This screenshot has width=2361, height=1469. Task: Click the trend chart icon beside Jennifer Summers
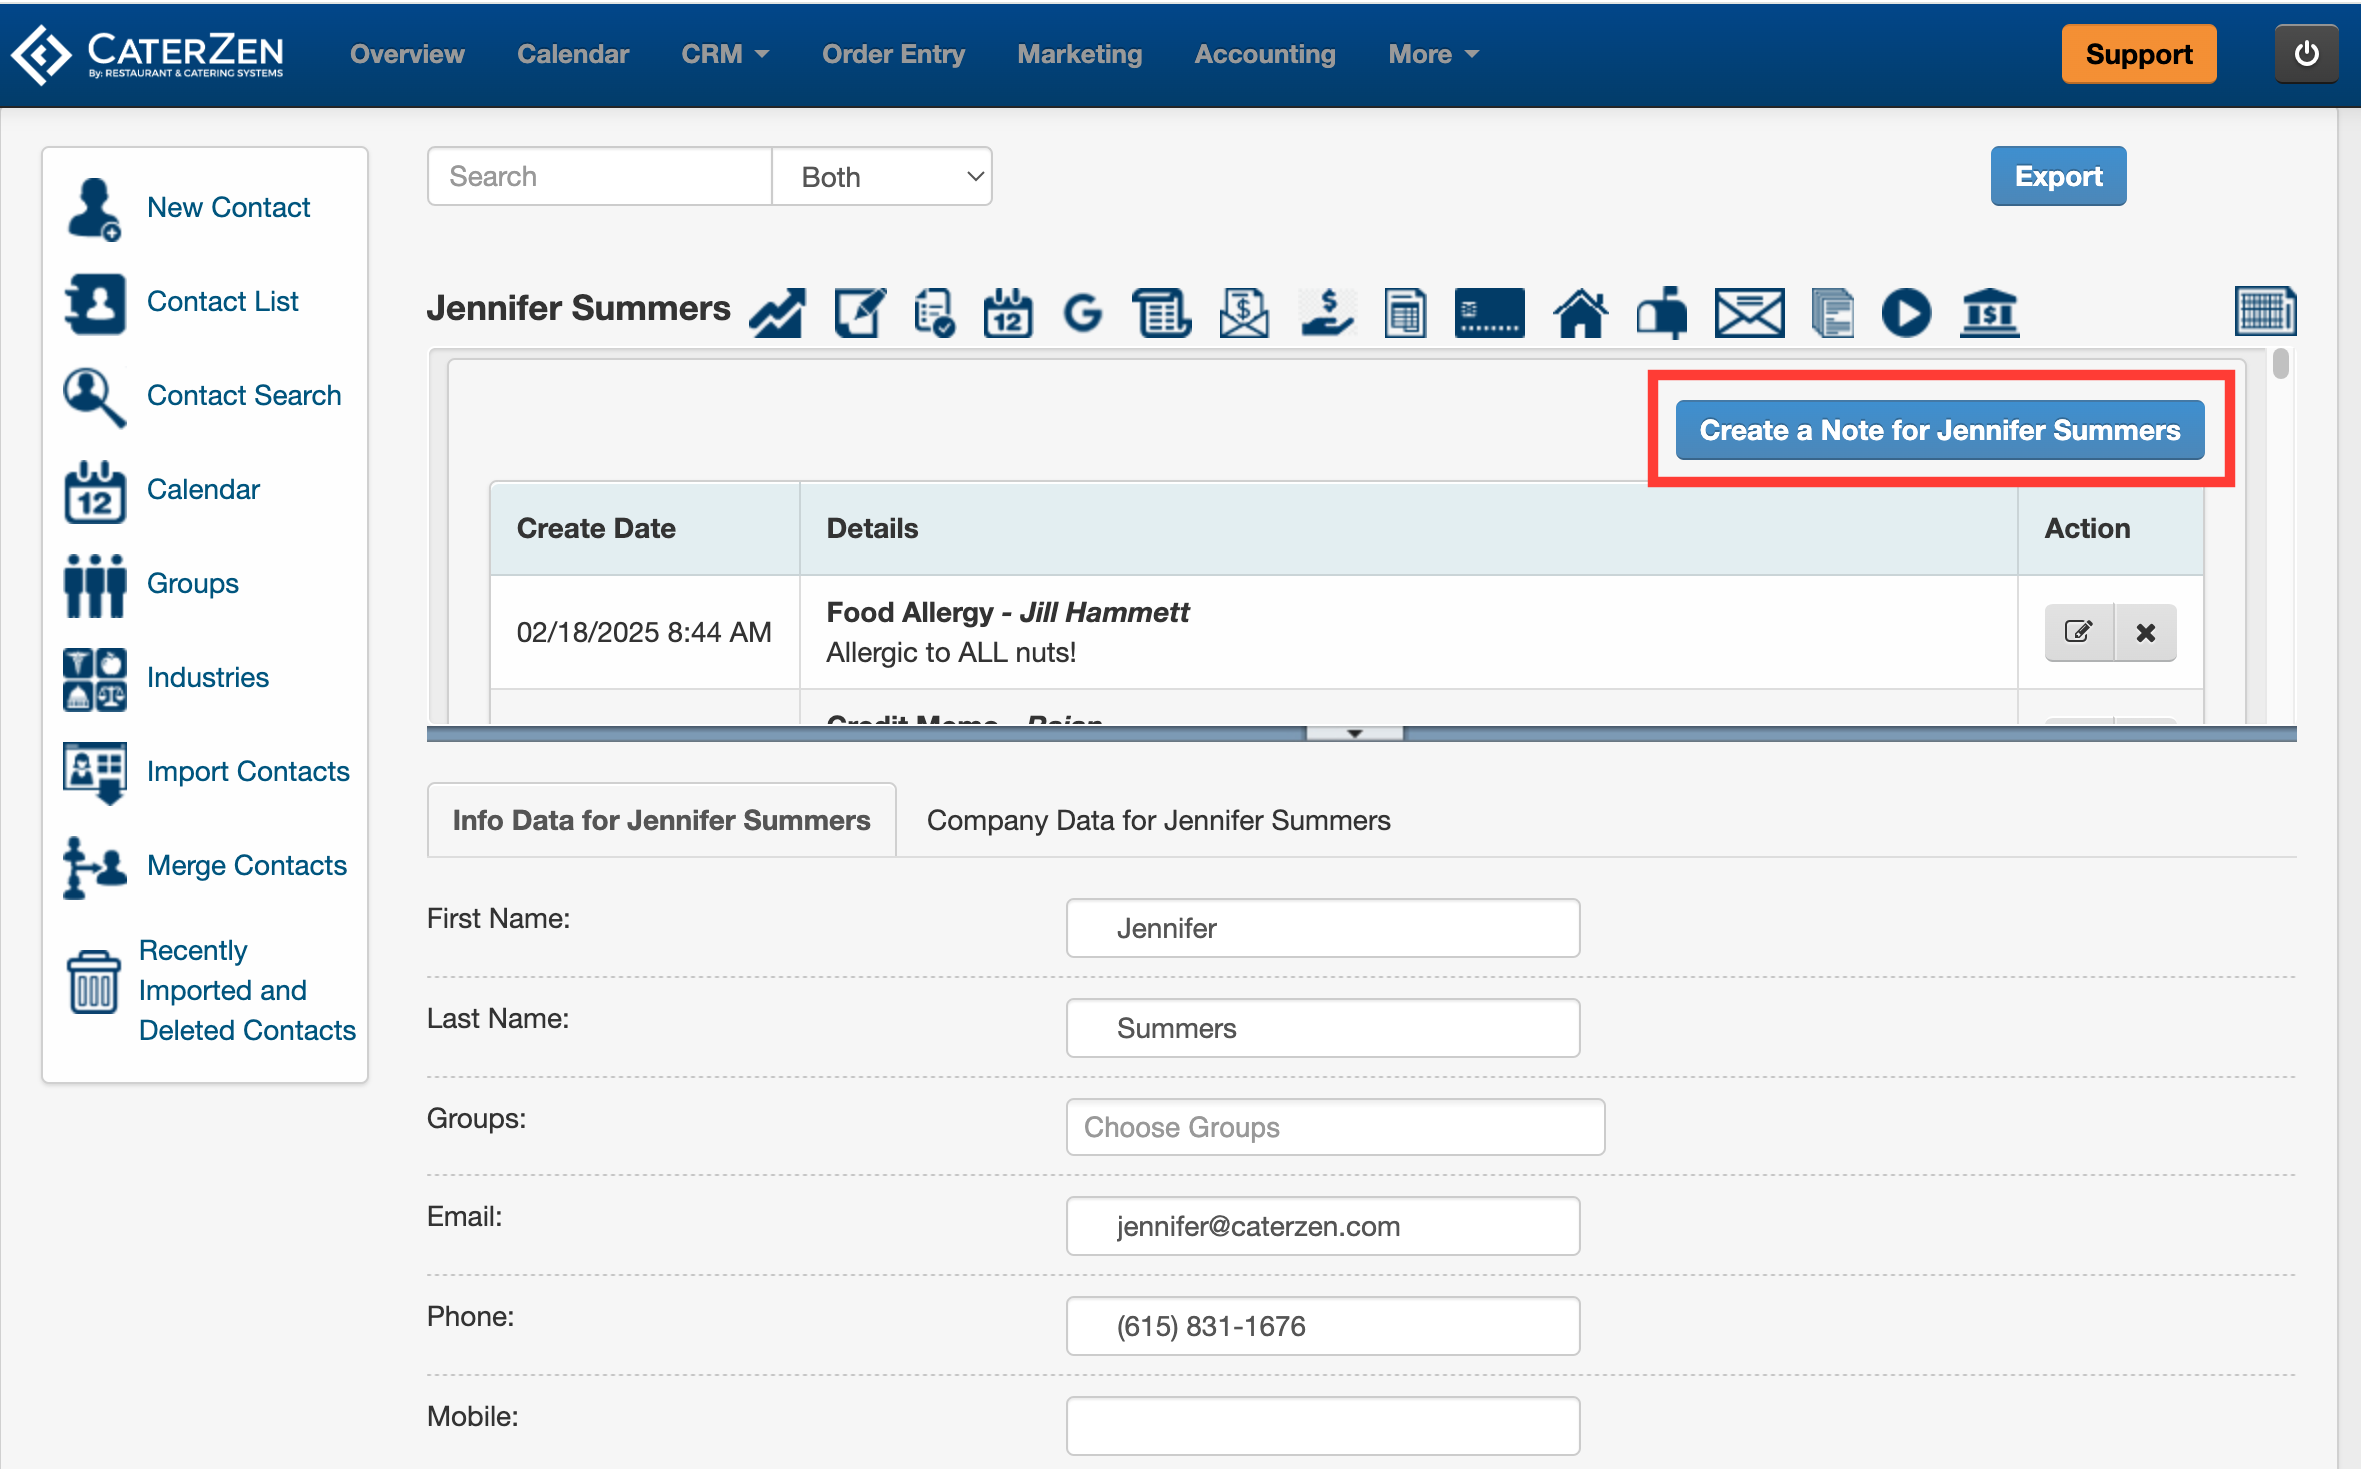[x=778, y=313]
